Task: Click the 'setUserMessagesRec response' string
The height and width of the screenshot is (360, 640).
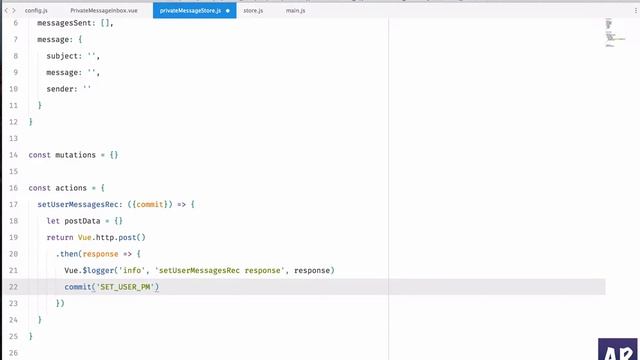Action: pyautogui.click(x=220, y=270)
